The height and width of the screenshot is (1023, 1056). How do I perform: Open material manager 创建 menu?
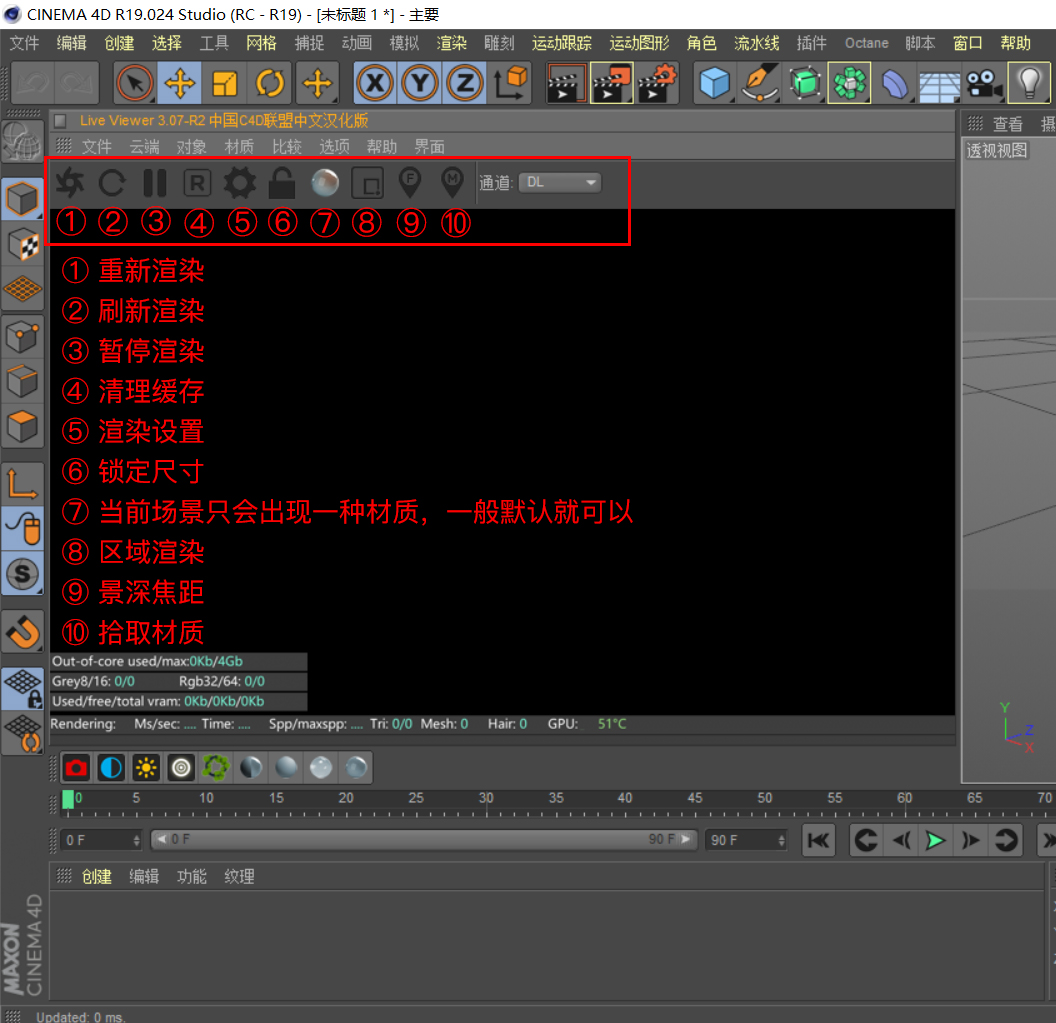pyautogui.click(x=96, y=877)
